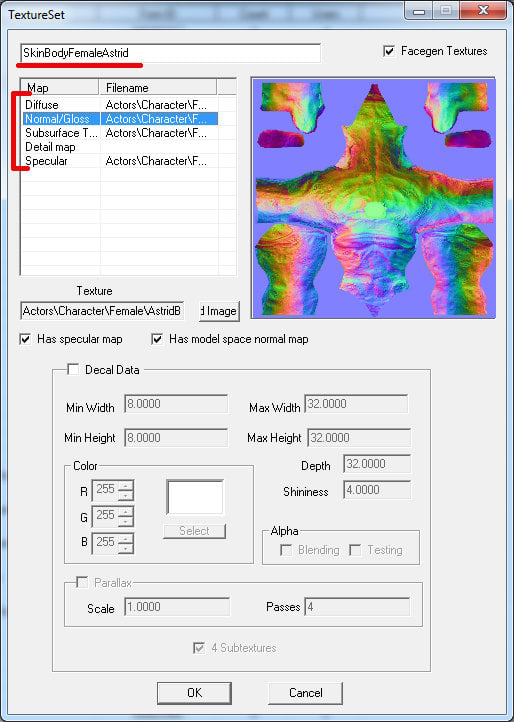514x722 pixels.
Task: Click the G color value field
Action: pyautogui.click(x=105, y=516)
